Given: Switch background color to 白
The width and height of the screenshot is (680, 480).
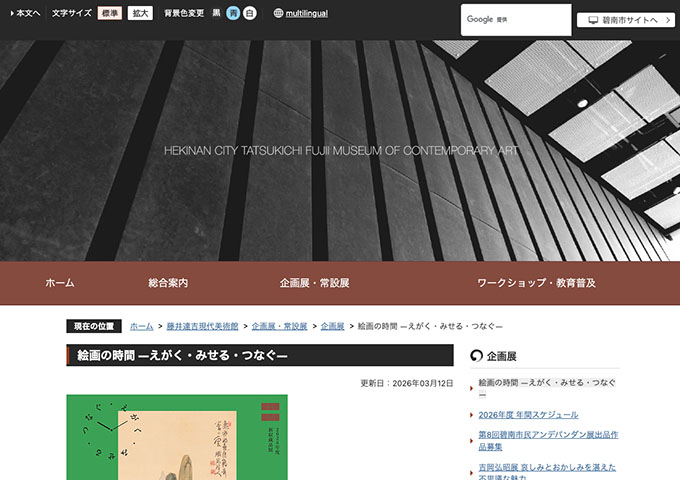Looking at the screenshot, I should pos(249,13).
